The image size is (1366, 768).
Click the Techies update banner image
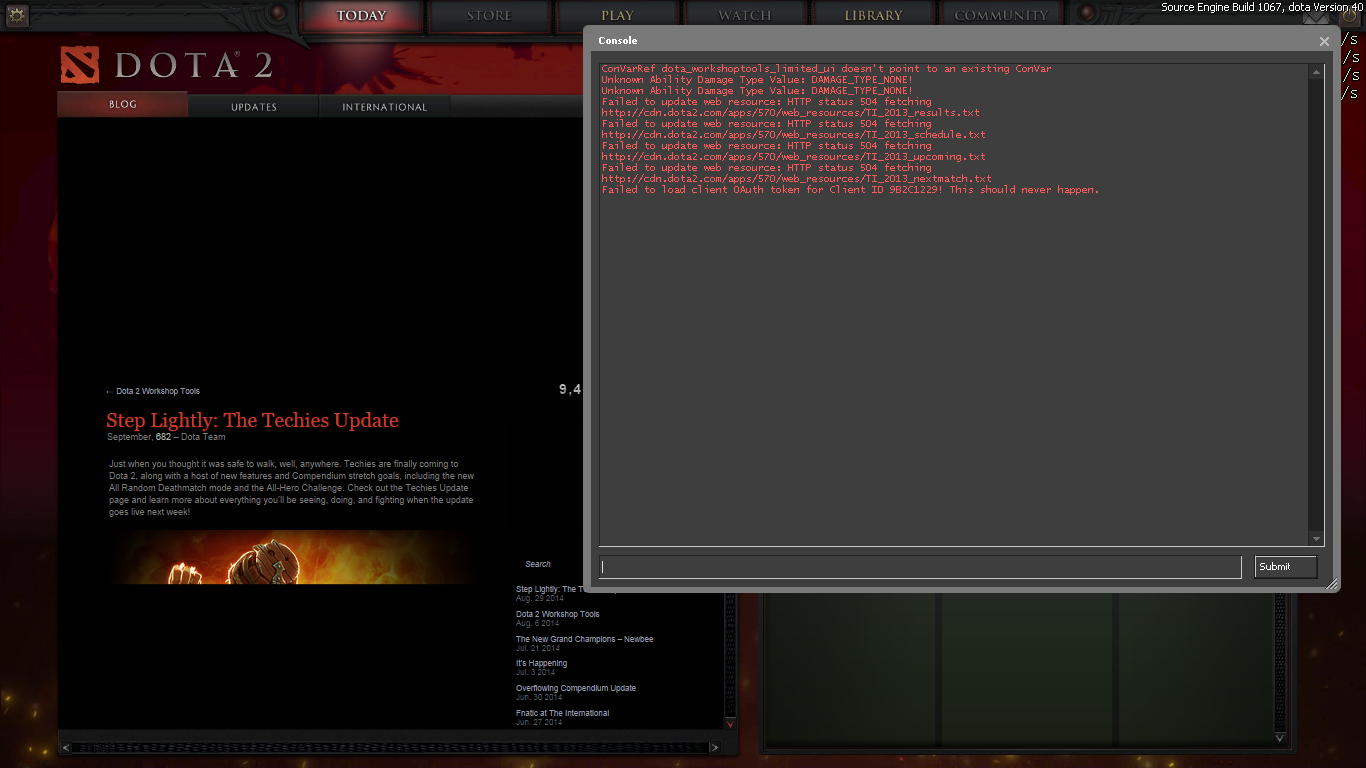pos(292,557)
